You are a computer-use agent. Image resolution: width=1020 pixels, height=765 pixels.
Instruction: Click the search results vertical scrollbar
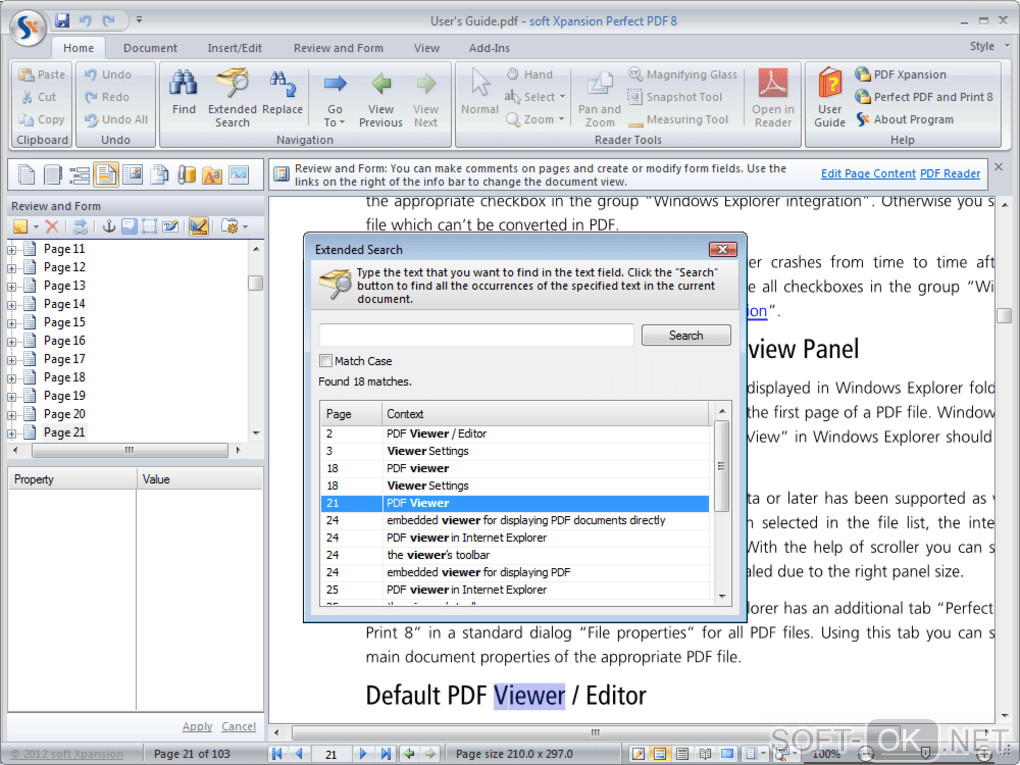721,465
